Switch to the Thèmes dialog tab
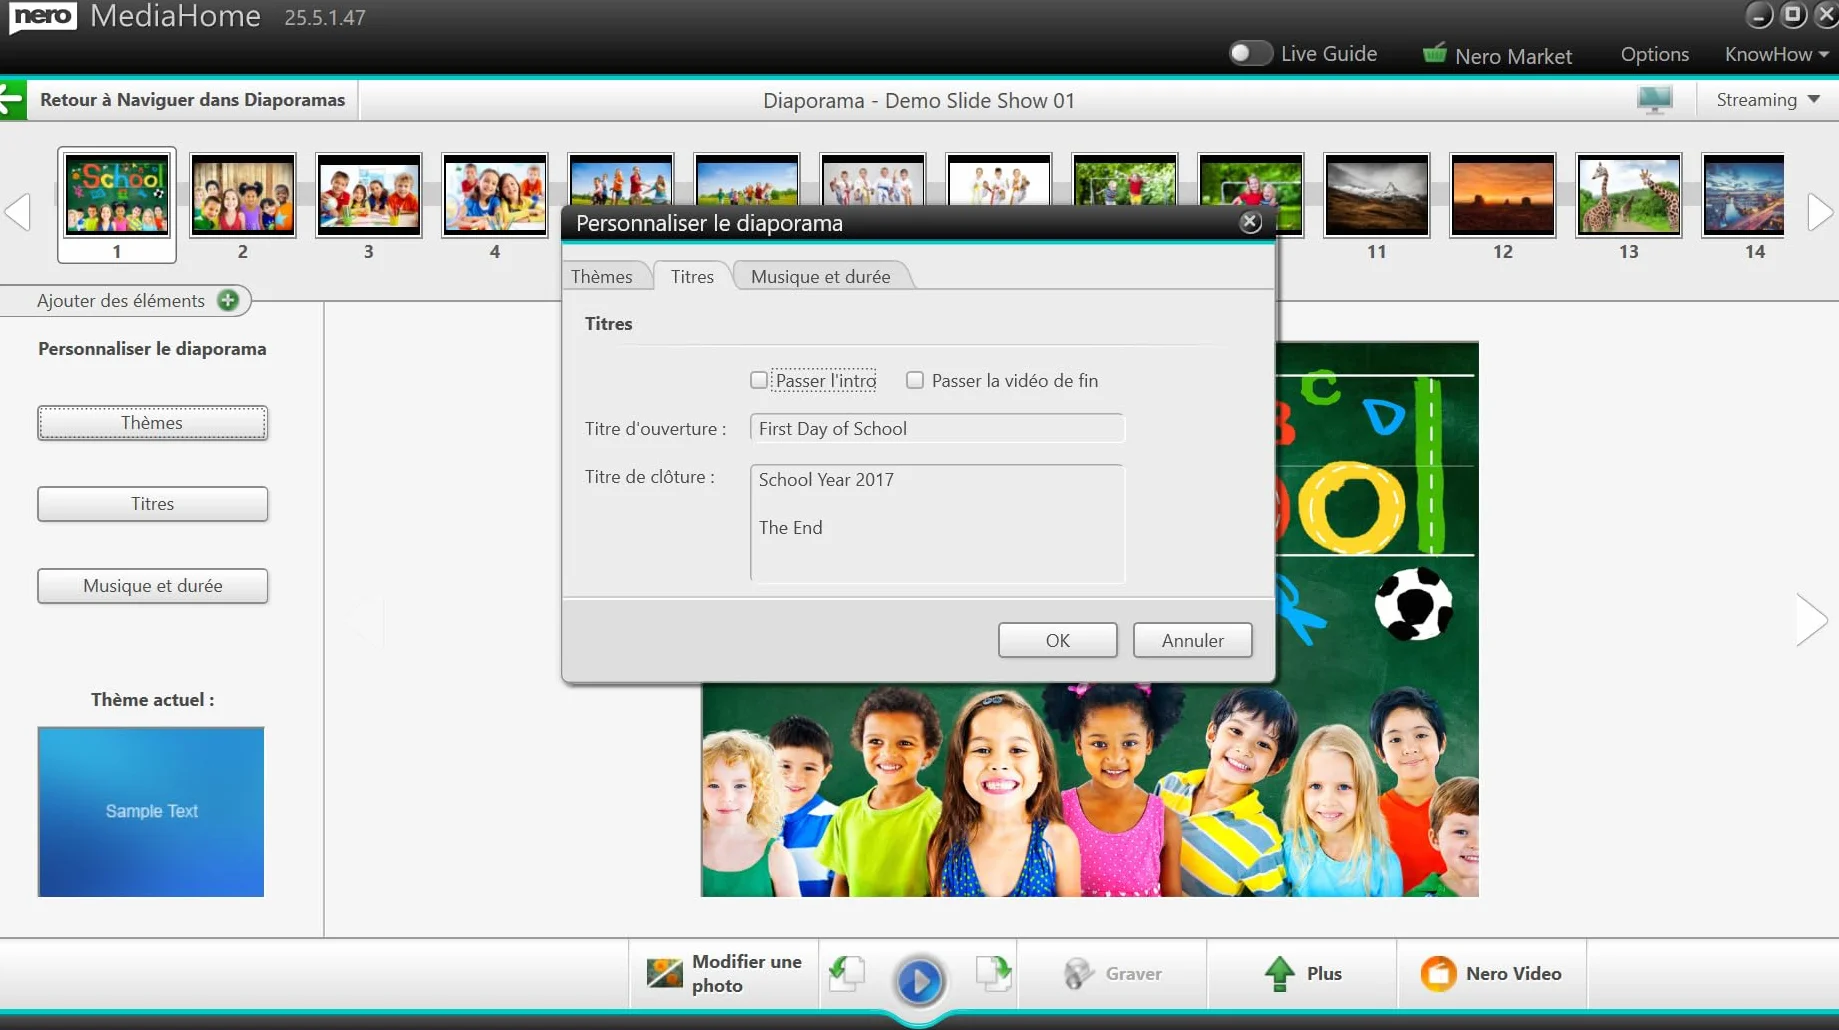Screen dimensions: 1839x1030 tap(602, 276)
